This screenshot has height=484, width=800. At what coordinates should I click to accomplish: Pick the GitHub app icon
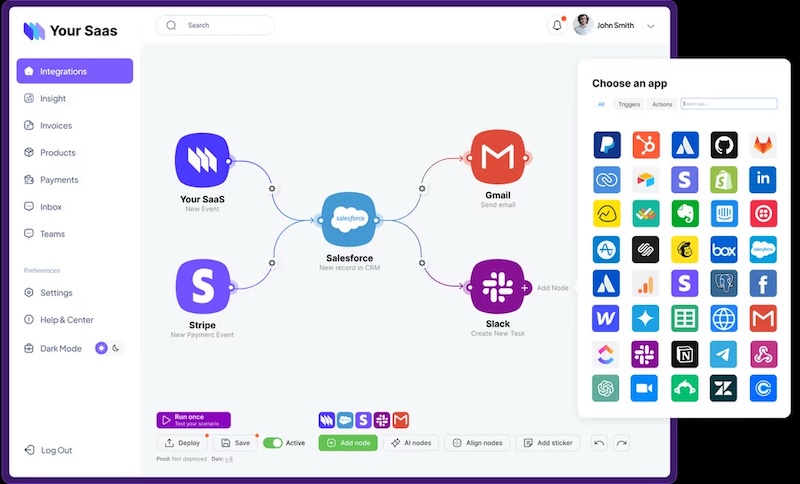coord(724,145)
